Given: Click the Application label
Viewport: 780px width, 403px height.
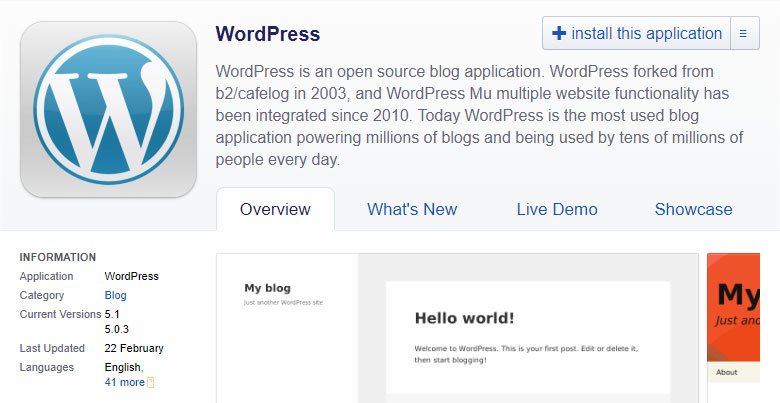Looking at the screenshot, I should (x=46, y=276).
